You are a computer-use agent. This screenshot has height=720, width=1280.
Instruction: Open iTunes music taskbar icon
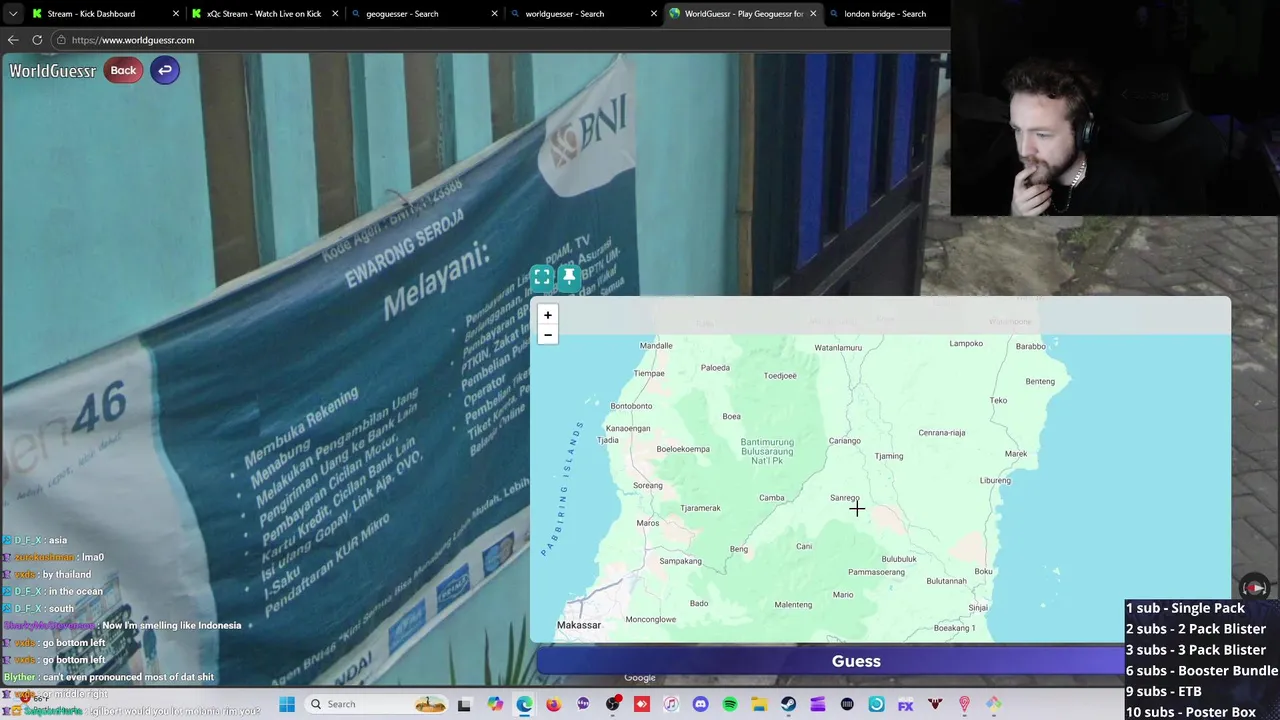[x=671, y=705]
